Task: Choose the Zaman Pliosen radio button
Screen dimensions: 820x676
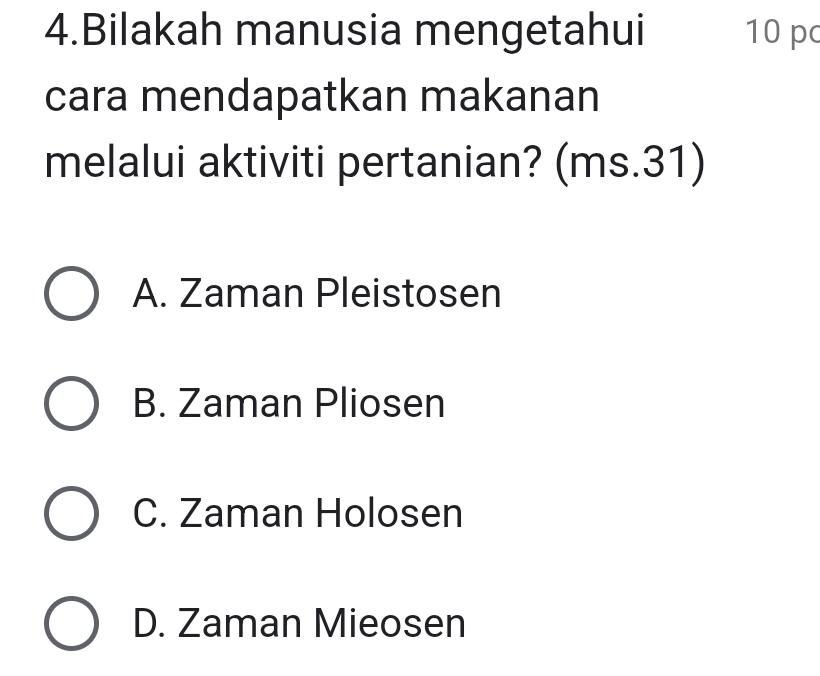Action: click(x=72, y=405)
